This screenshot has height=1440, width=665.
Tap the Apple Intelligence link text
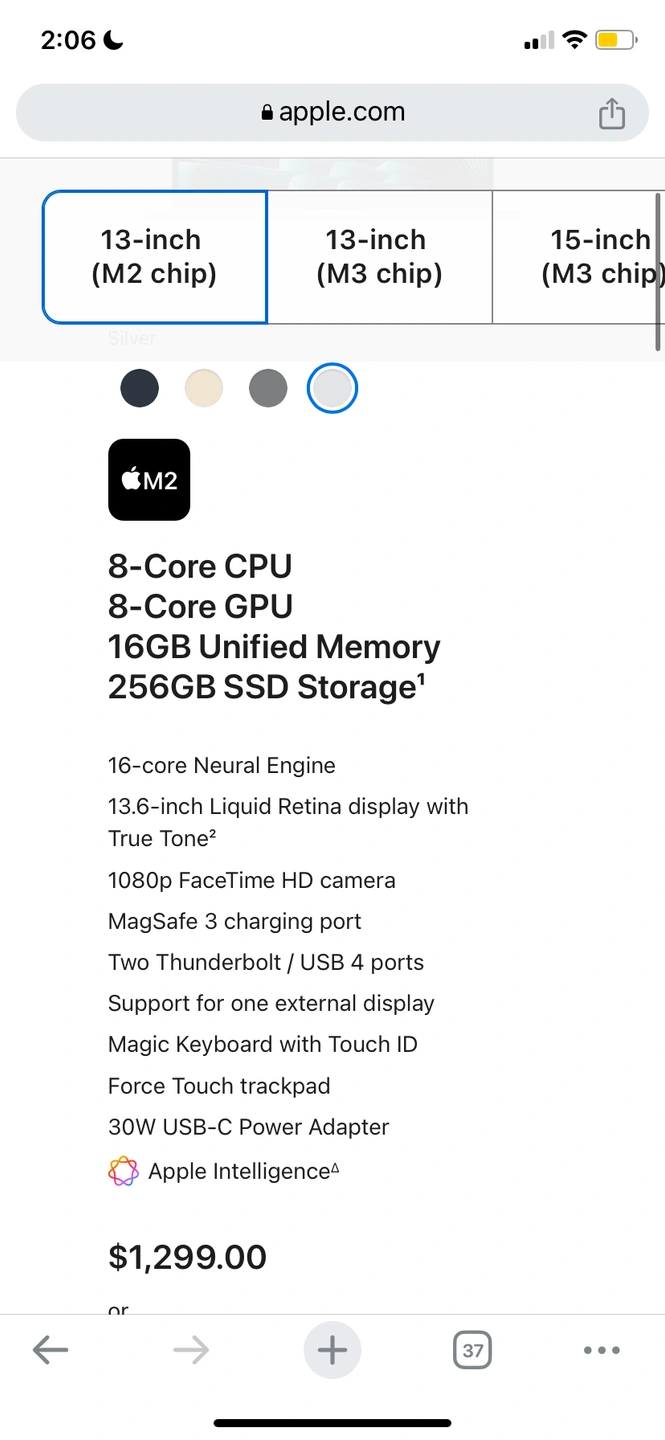pyautogui.click(x=238, y=1171)
